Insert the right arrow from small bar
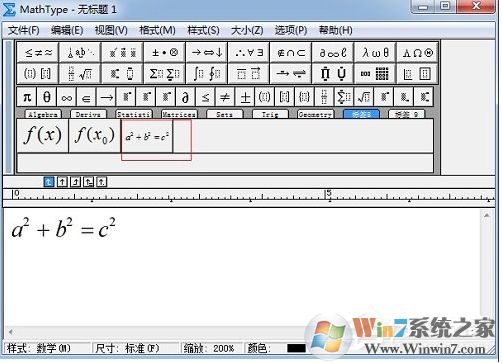The image size is (502, 363). 106,97
